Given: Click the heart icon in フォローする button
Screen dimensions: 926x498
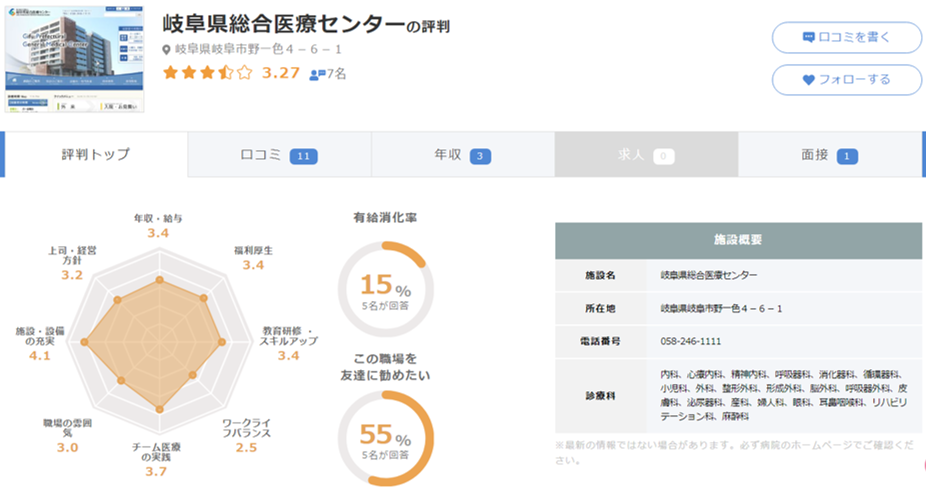Looking at the screenshot, I should [x=808, y=80].
